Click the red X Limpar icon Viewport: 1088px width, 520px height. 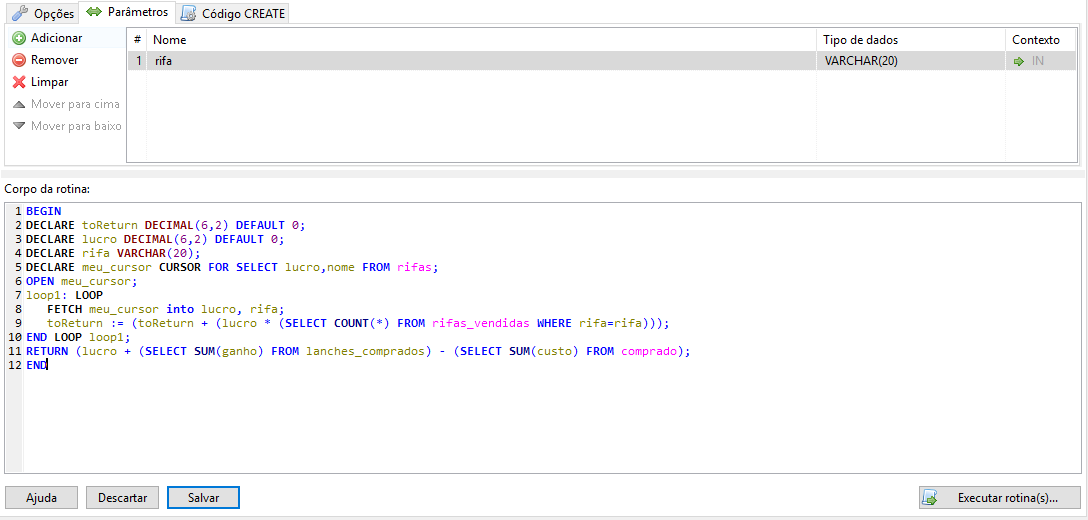[19, 82]
